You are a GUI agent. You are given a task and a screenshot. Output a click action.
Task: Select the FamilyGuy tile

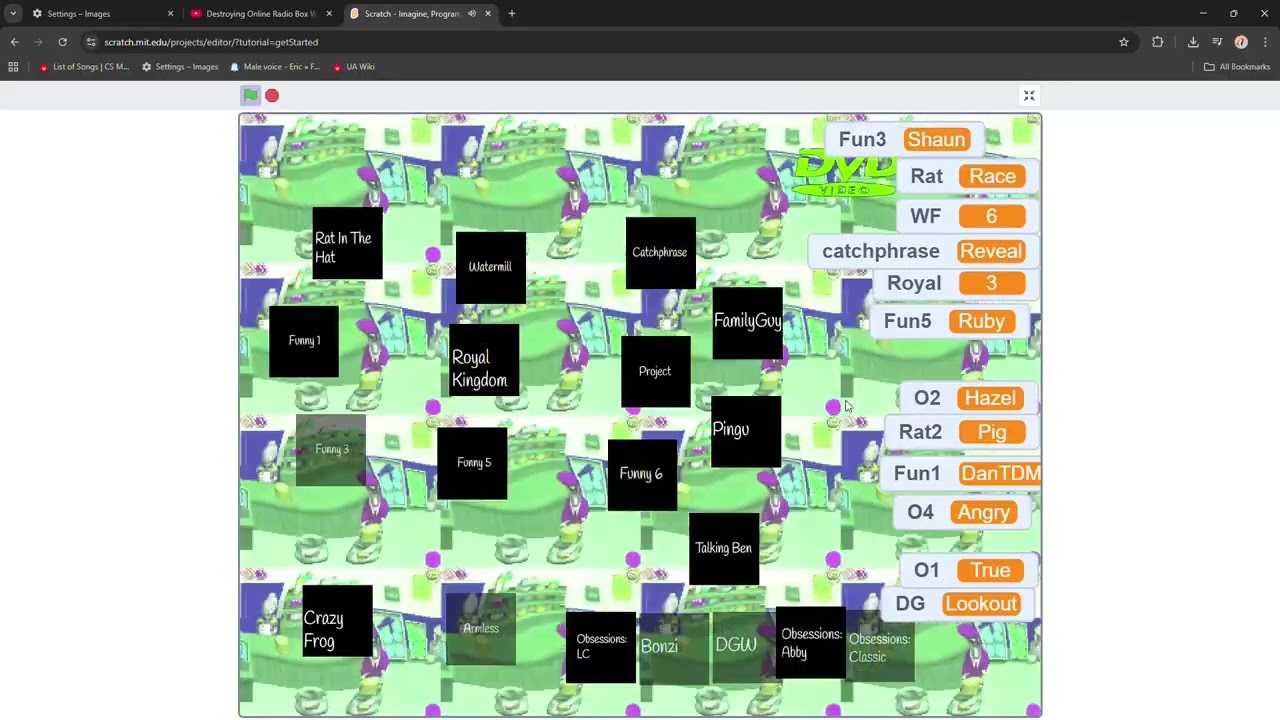748,322
